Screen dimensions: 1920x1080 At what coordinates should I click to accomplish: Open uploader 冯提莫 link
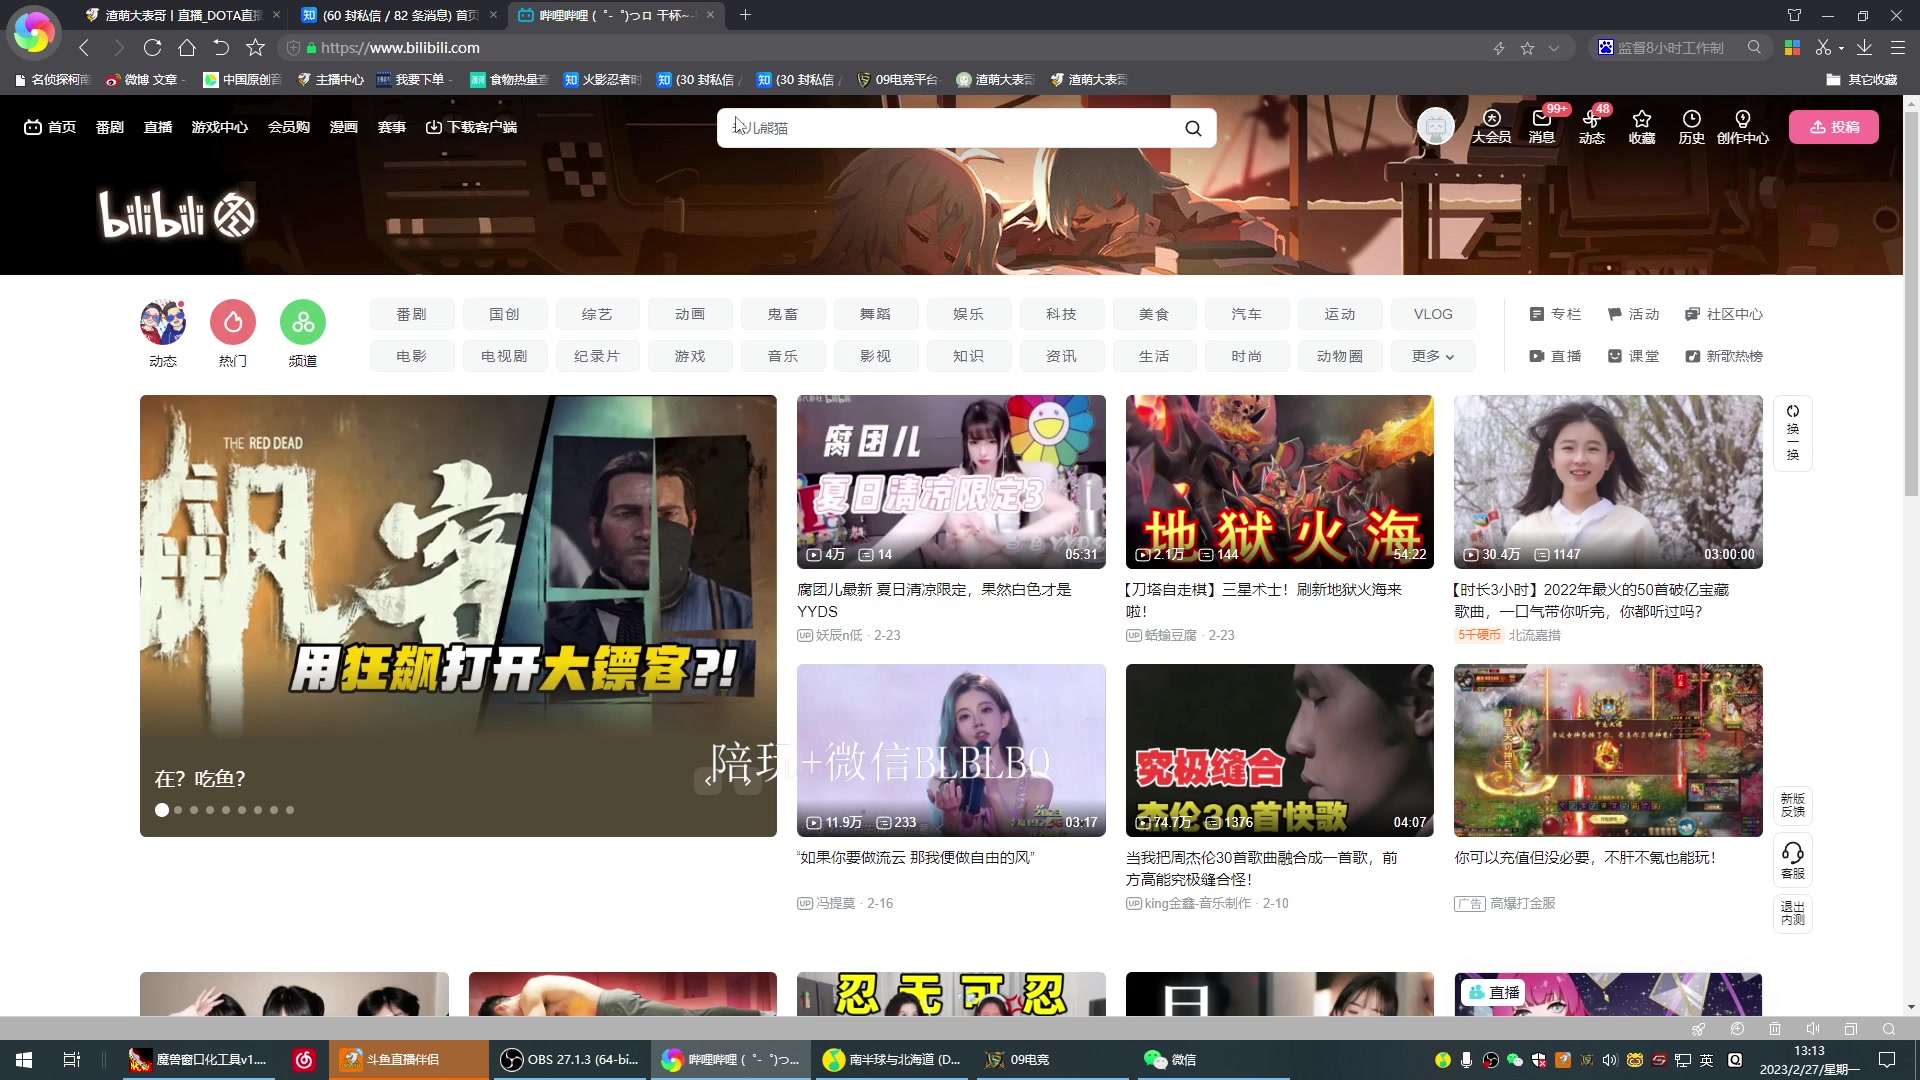click(x=835, y=903)
